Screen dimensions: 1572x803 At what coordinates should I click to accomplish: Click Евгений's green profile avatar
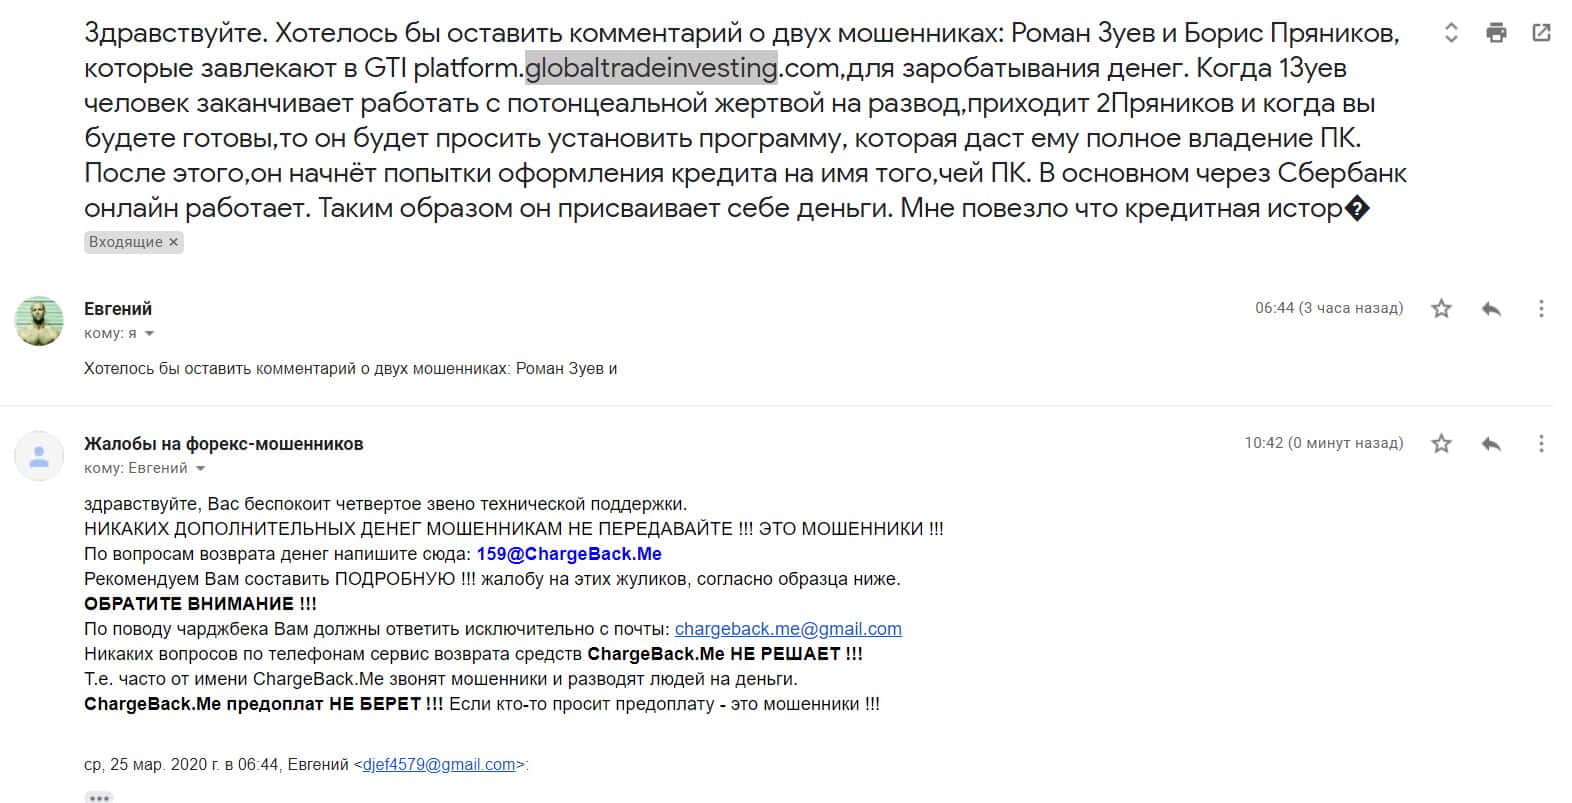(39, 321)
